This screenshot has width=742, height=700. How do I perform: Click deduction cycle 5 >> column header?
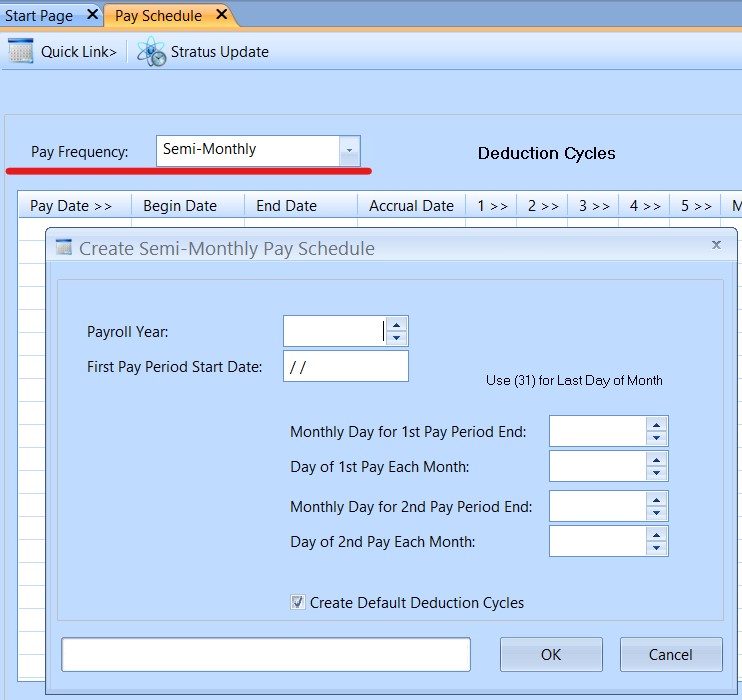click(x=696, y=206)
